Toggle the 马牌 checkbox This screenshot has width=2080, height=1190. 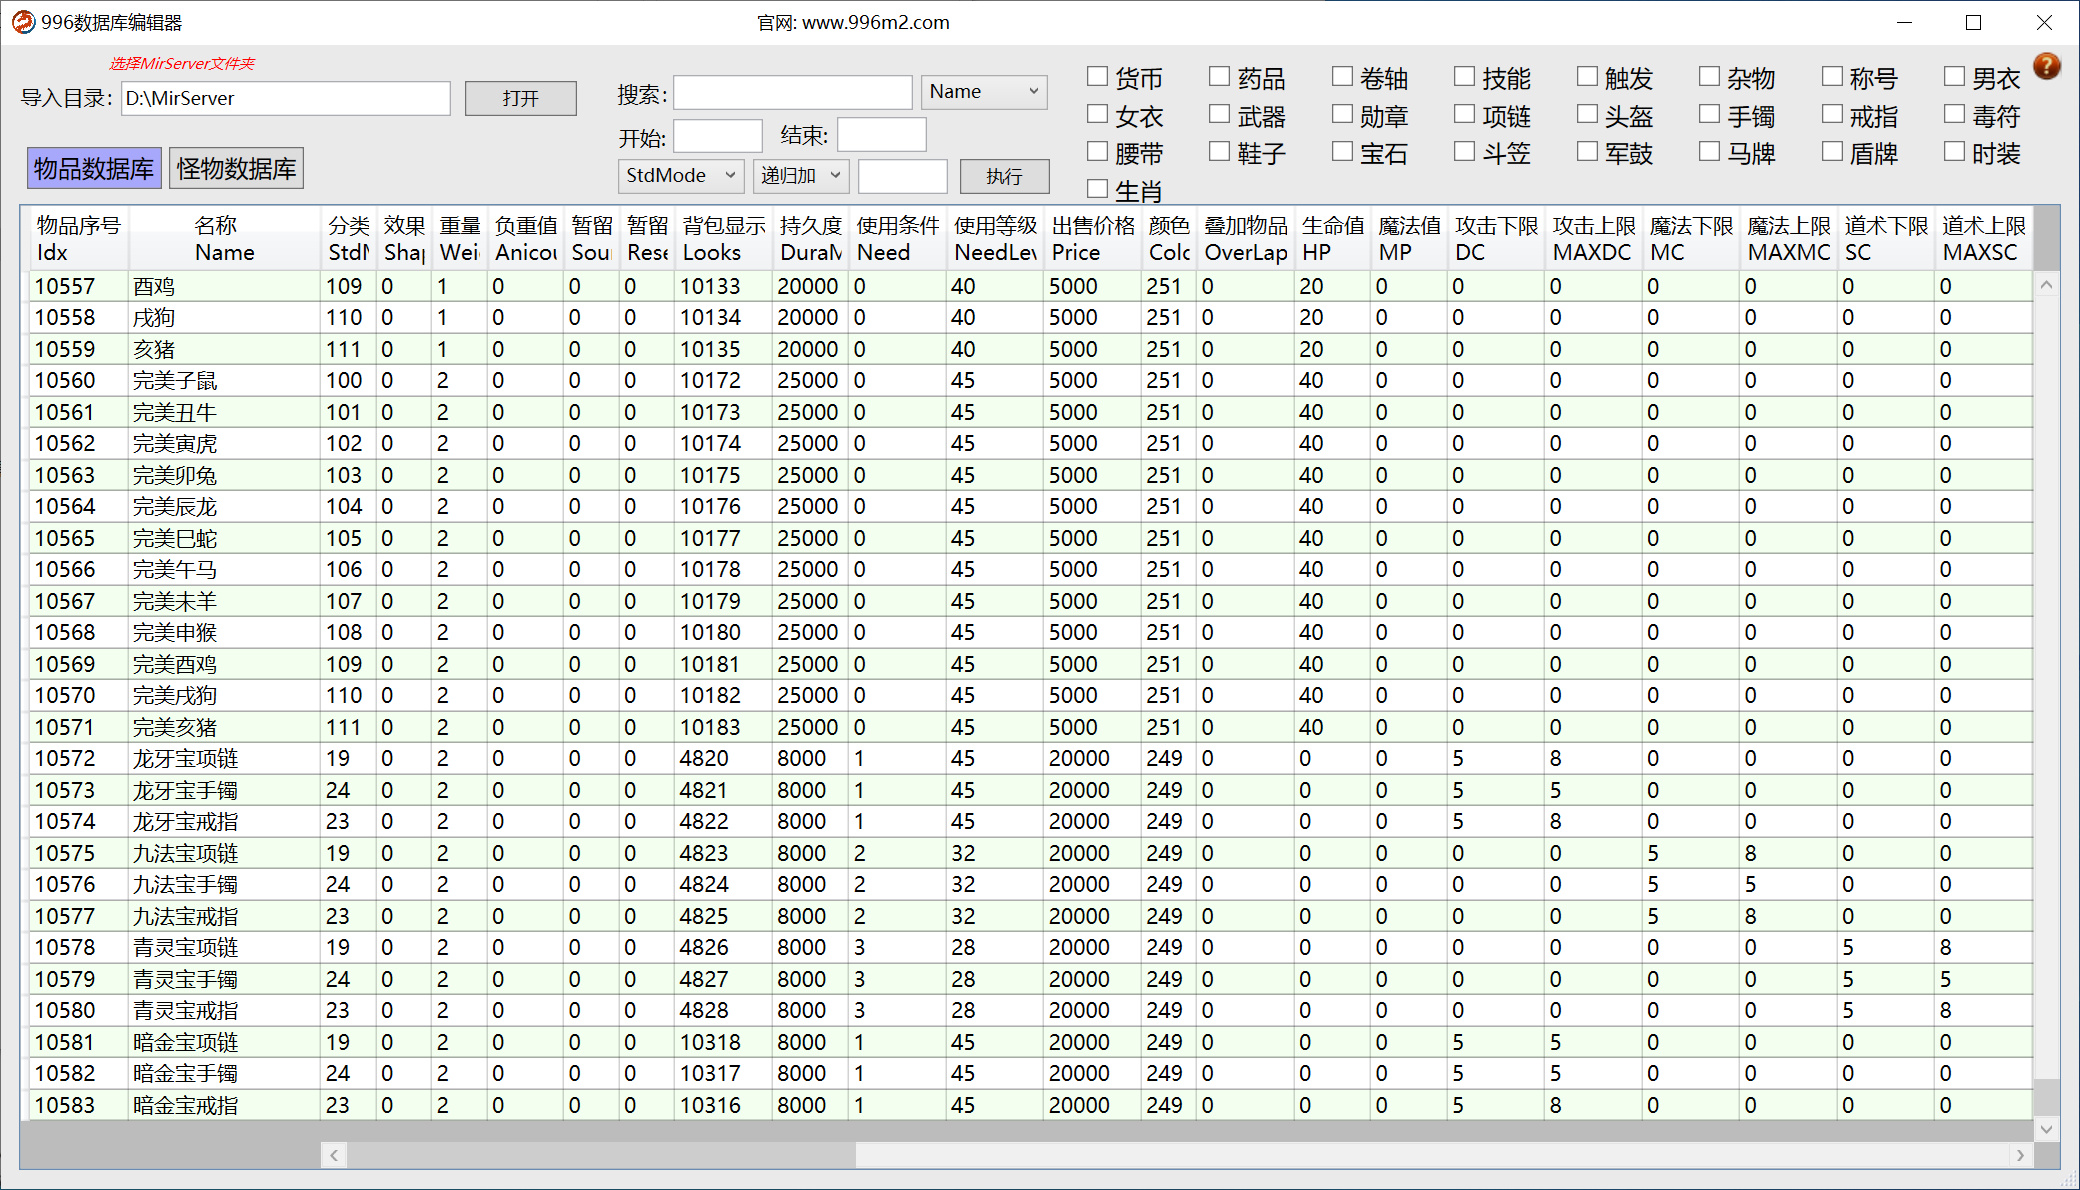pos(1709,152)
